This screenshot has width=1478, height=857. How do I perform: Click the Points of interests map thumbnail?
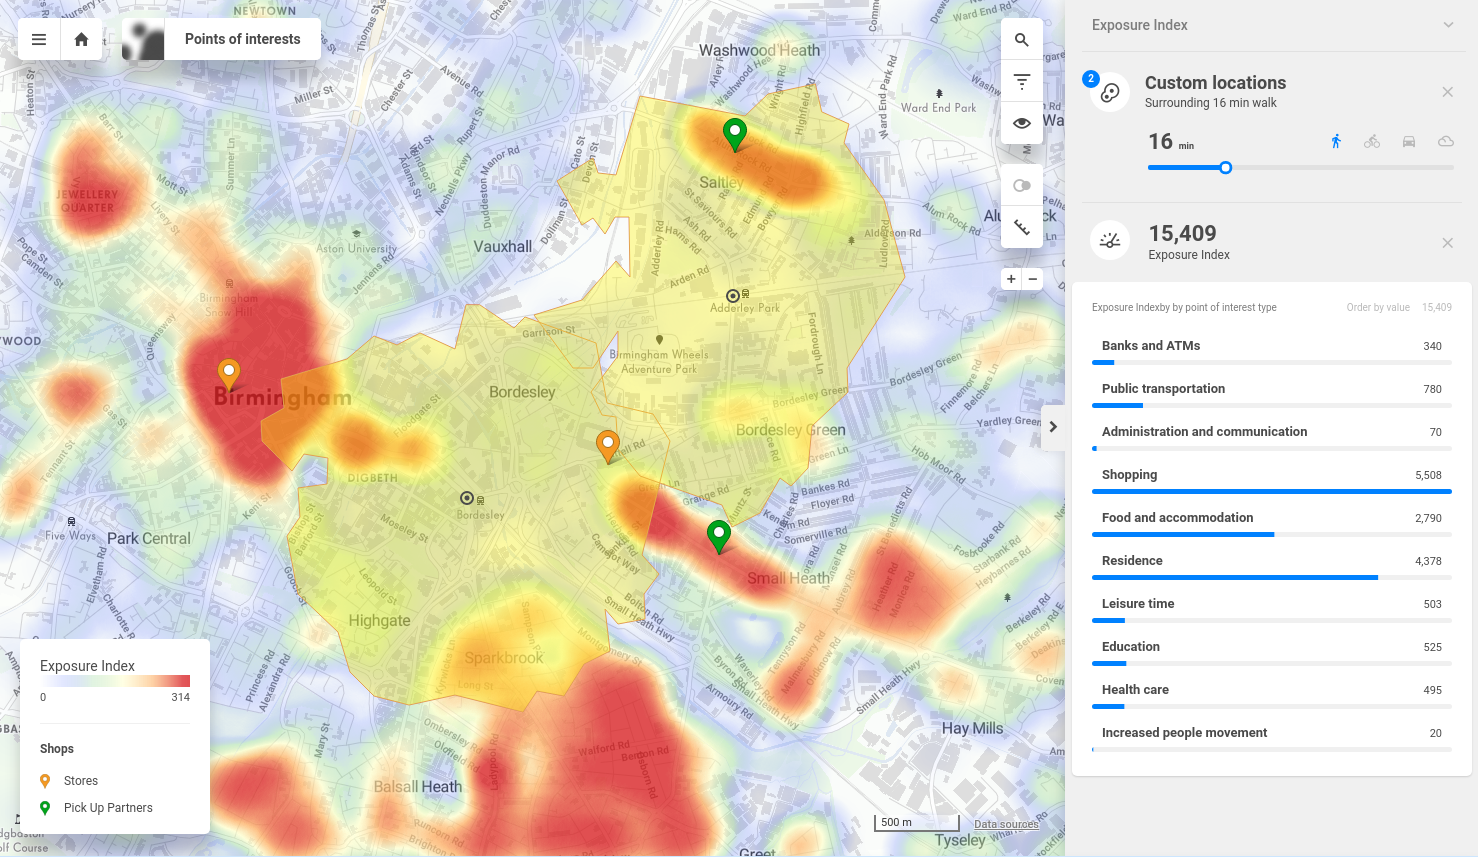(x=143, y=40)
